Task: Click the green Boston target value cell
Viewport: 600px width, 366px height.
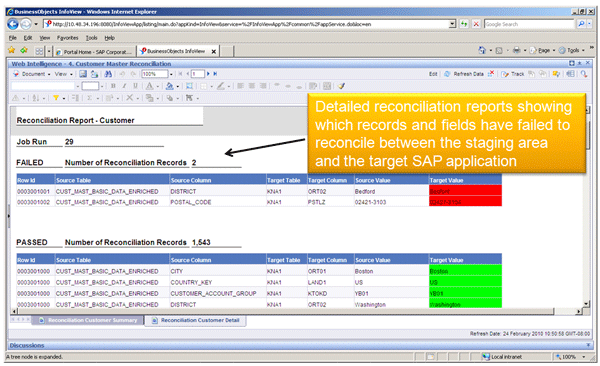Action: click(x=465, y=271)
